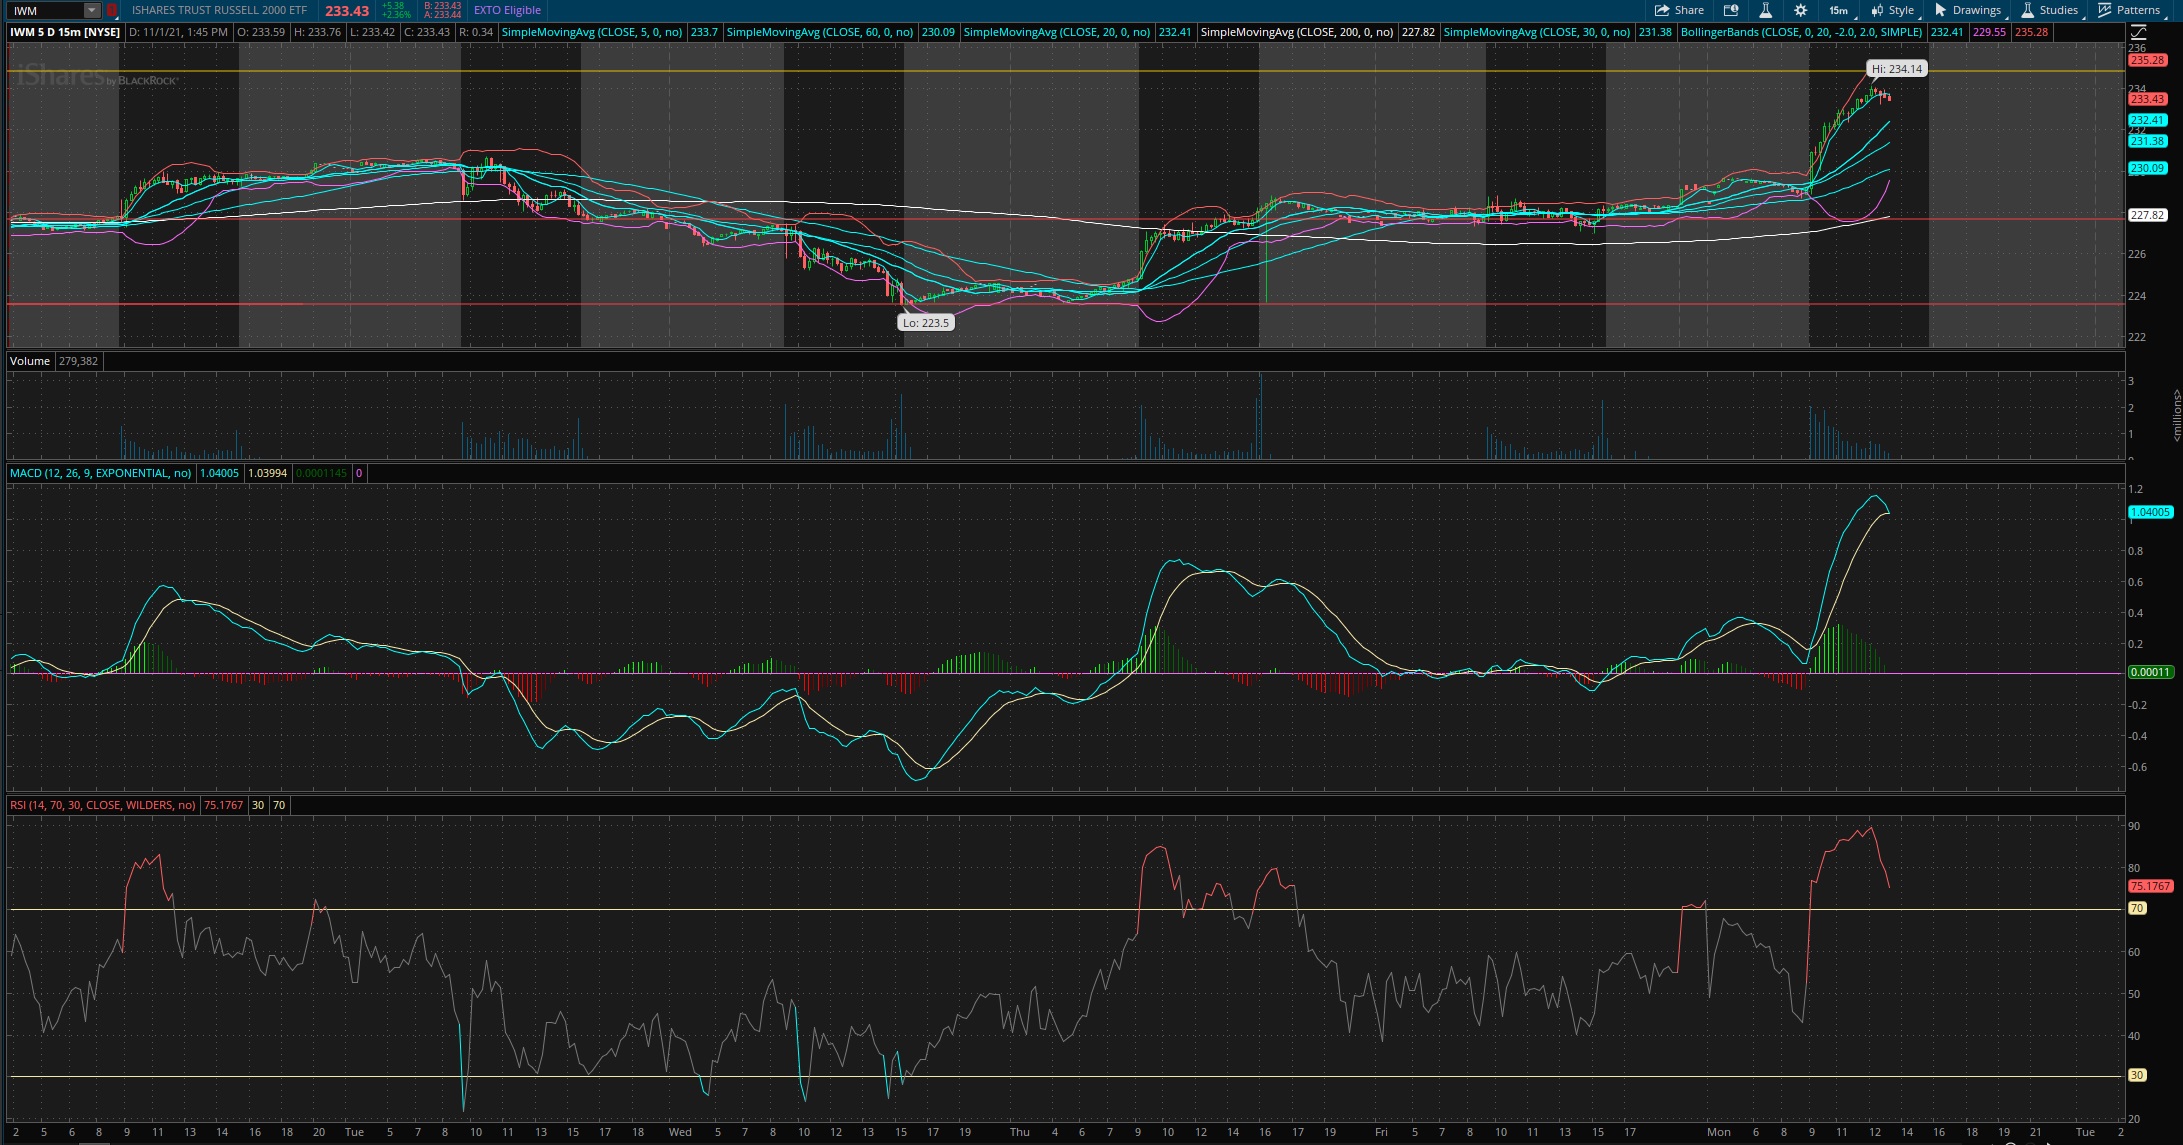Click the +2.36% percent change value
Viewport: 2183px width, 1145px height.
pyautogui.click(x=397, y=15)
